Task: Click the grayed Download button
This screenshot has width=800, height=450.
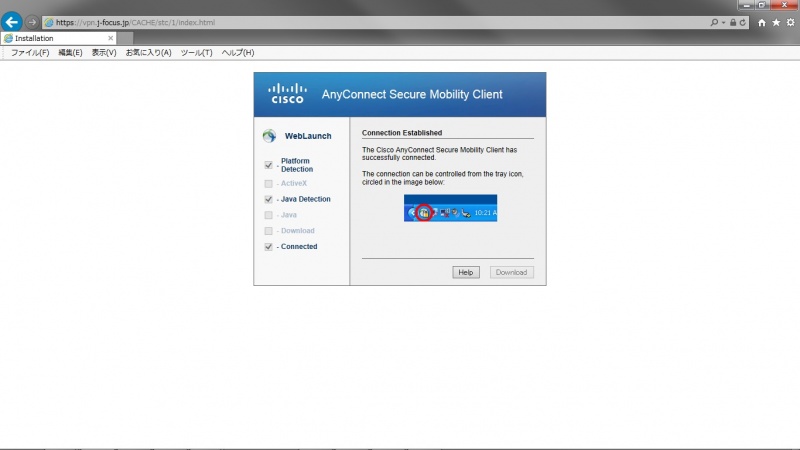Action: [x=511, y=272]
